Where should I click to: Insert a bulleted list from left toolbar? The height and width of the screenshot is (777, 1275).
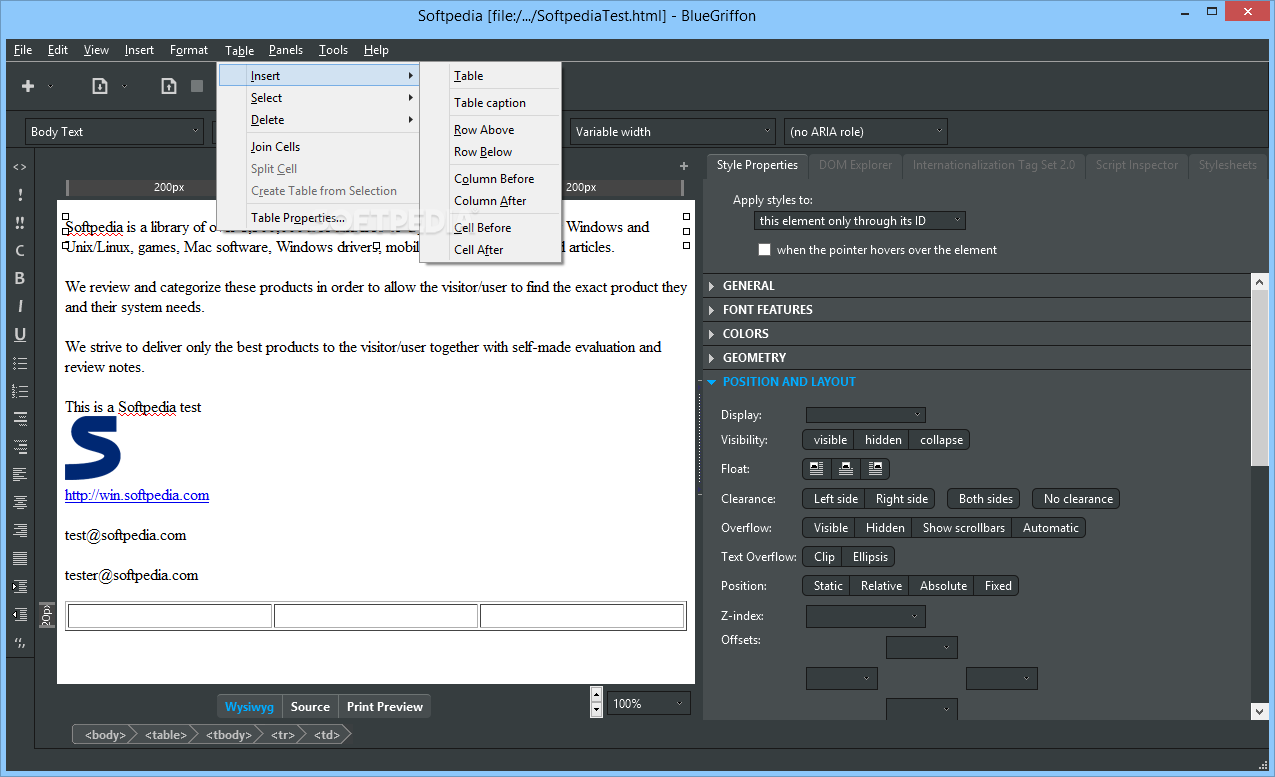pyautogui.click(x=20, y=363)
